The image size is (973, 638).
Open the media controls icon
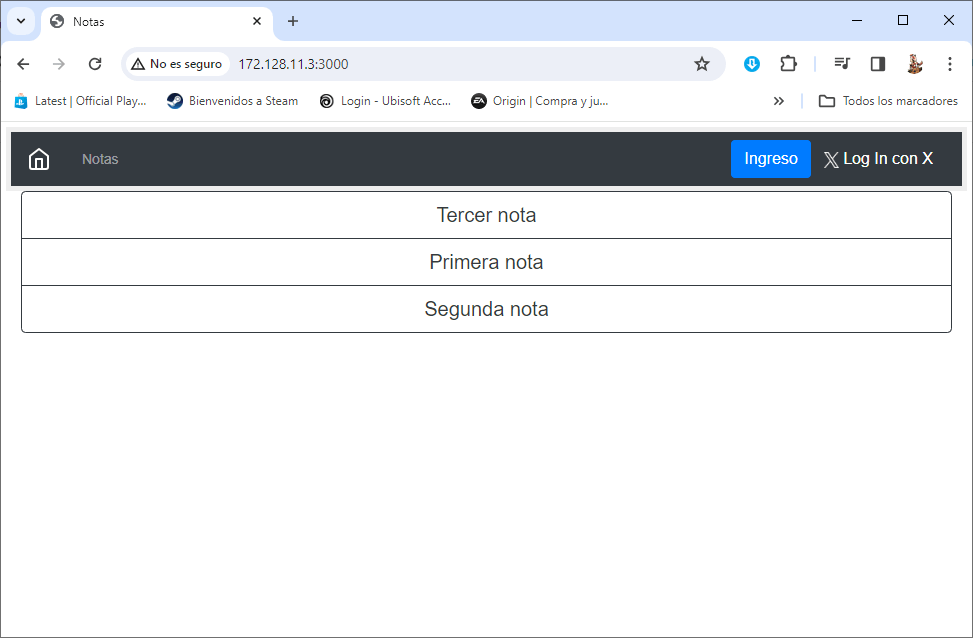coord(842,64)
